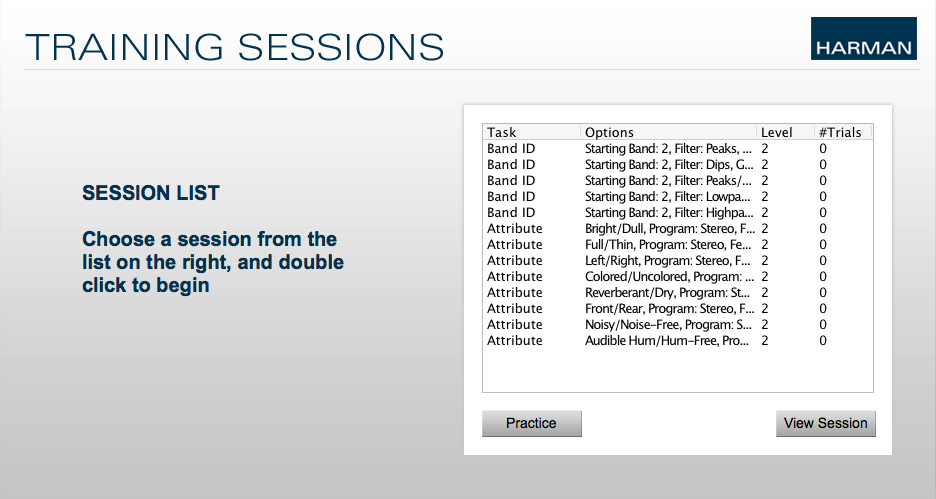Click the Practice button
This screenshot has height=499, width=936.
pyautogui.click(x=531, y=423)
